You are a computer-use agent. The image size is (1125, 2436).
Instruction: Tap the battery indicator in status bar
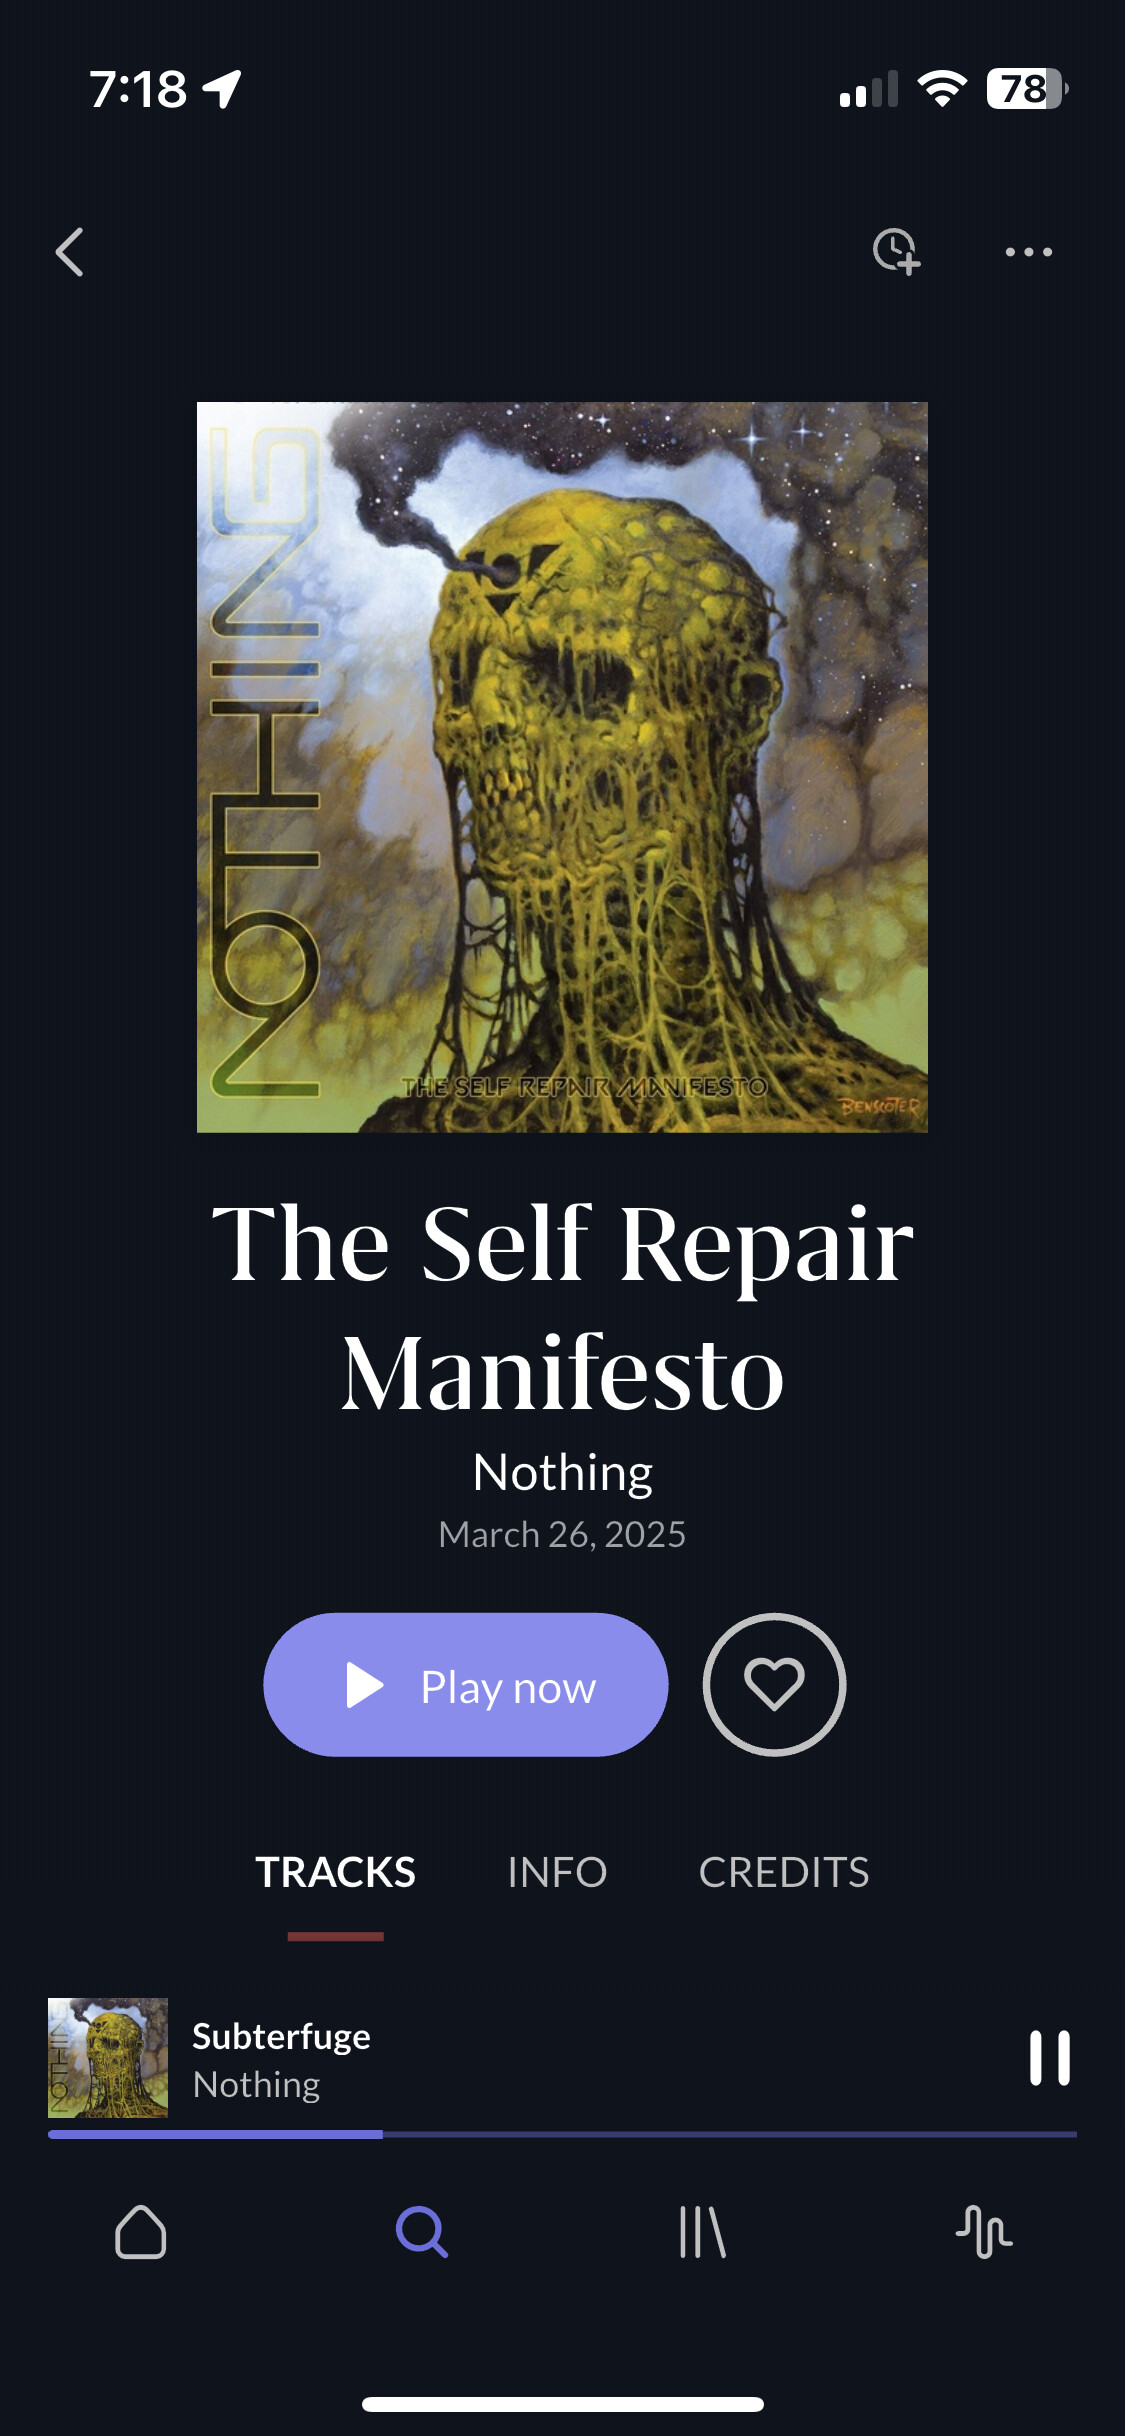(1027, 89)
